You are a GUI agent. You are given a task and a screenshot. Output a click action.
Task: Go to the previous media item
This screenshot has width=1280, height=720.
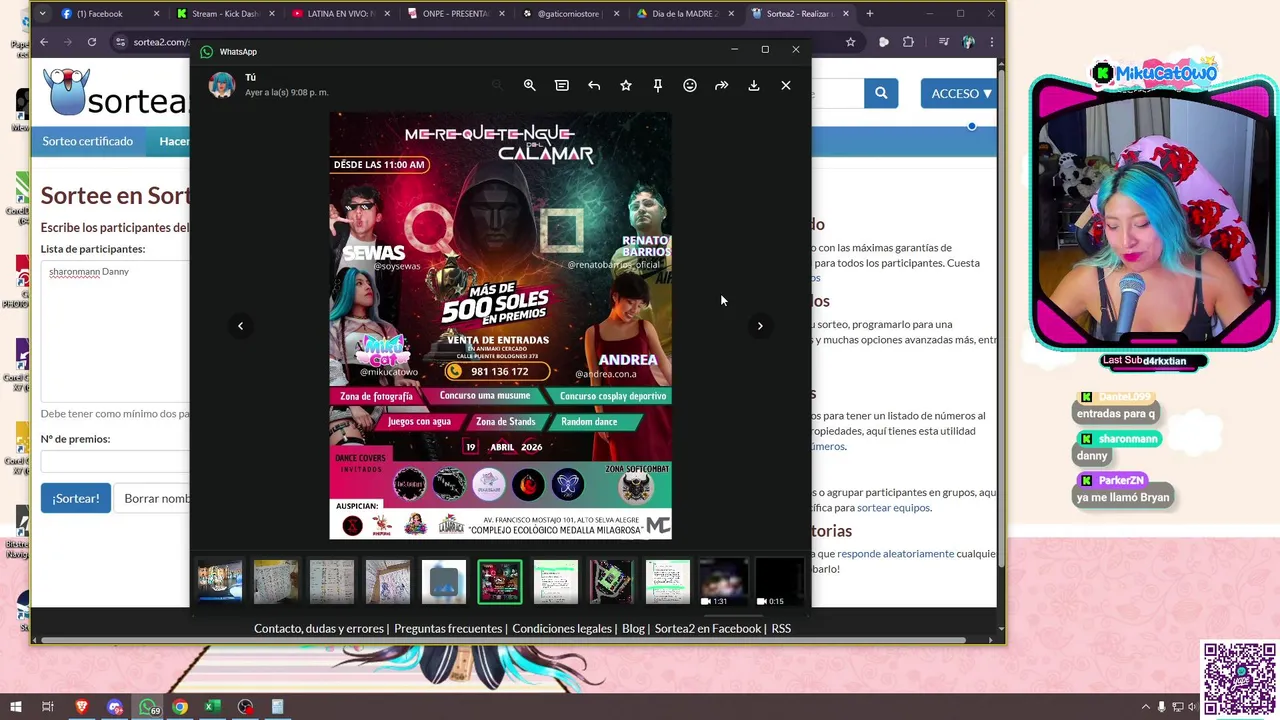pyautogui.click(x=240, y=326)
